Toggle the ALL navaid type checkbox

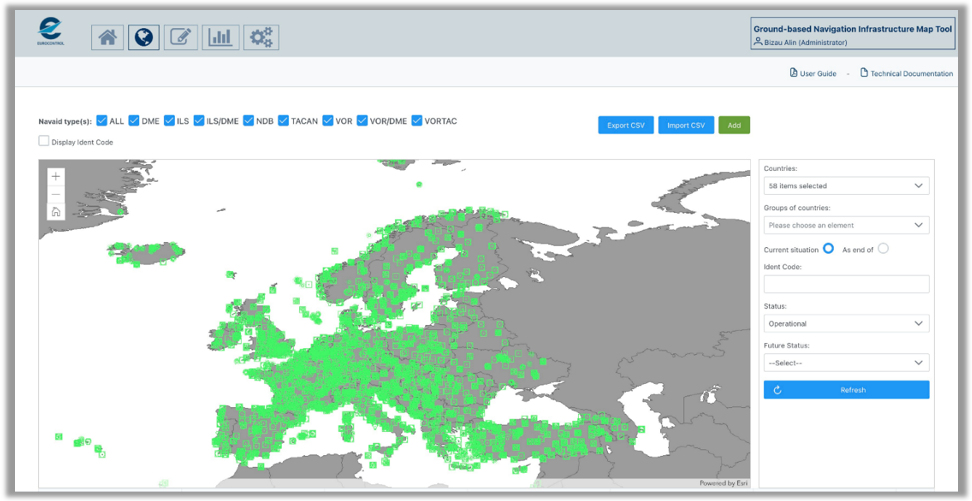click(102, 121)
